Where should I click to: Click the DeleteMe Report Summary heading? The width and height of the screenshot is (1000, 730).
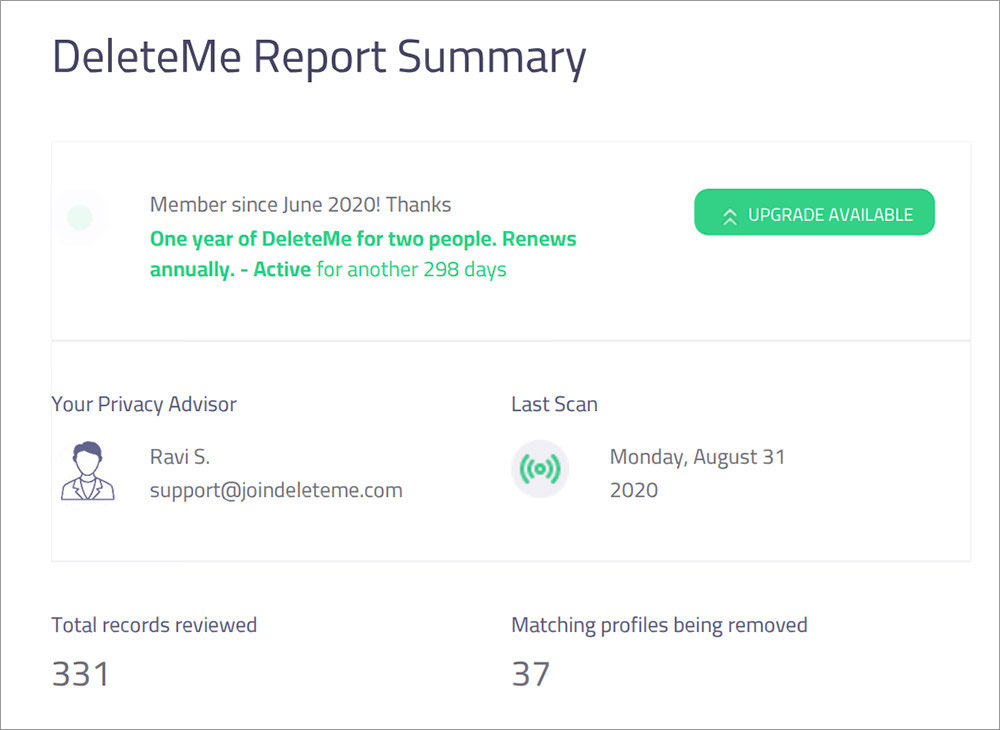tap(319, 57)
